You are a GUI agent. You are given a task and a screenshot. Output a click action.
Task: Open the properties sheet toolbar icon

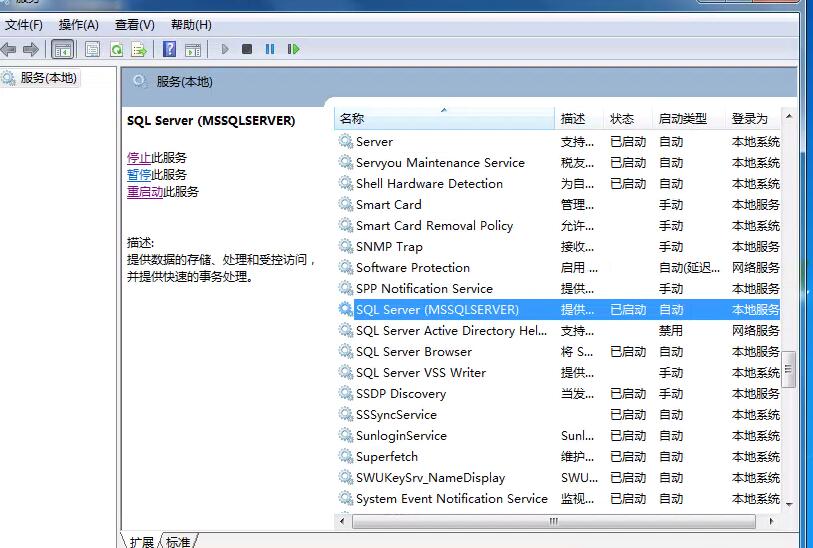tap(92, 50)
